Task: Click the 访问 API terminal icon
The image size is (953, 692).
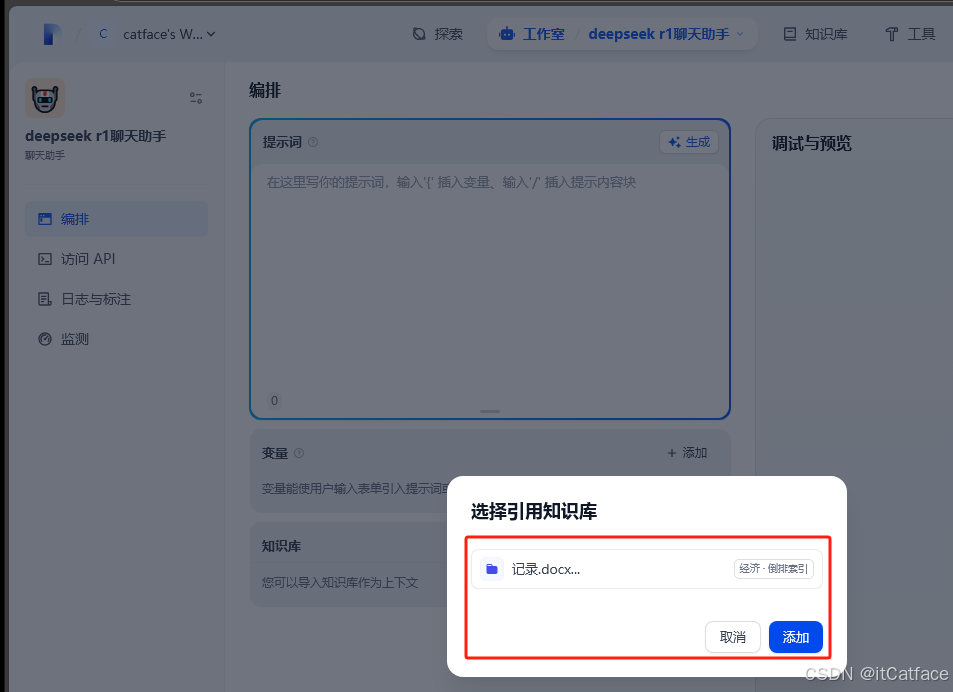Action: (x=45, y=259)
